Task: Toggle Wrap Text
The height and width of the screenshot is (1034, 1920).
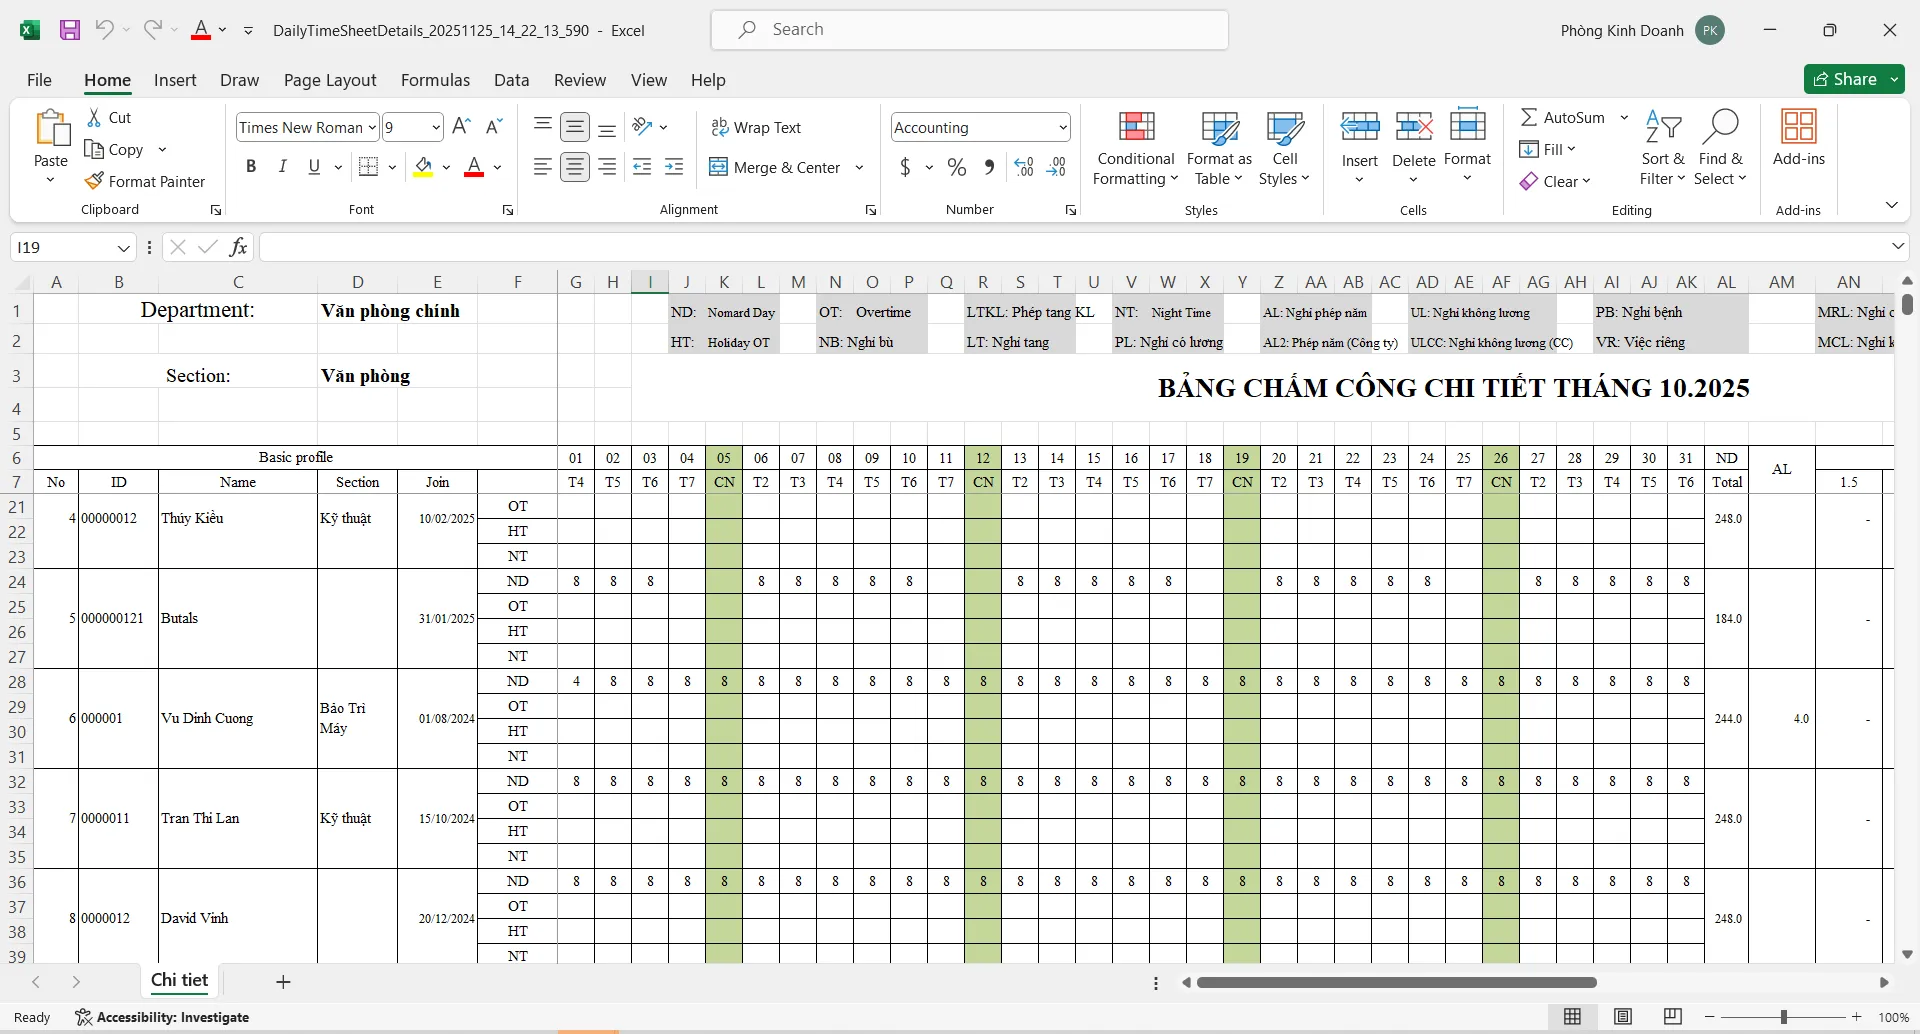Action: (x=756, y=127)
